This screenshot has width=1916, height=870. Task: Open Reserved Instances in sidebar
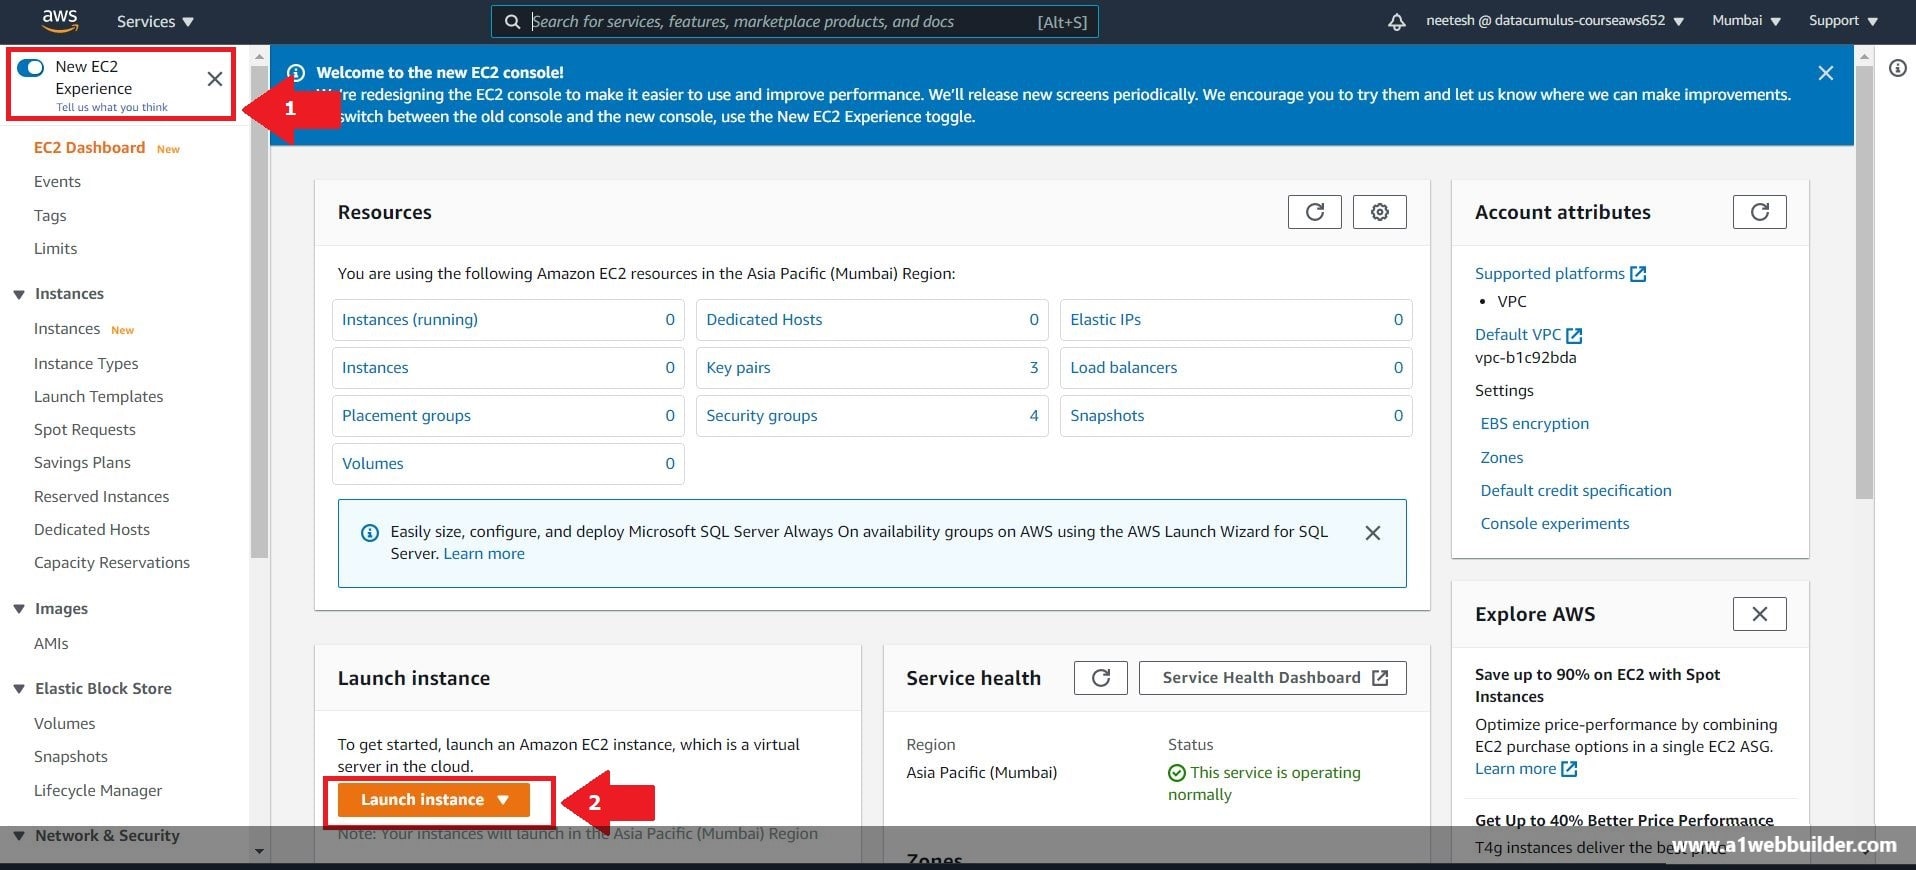tap(101, 497)
